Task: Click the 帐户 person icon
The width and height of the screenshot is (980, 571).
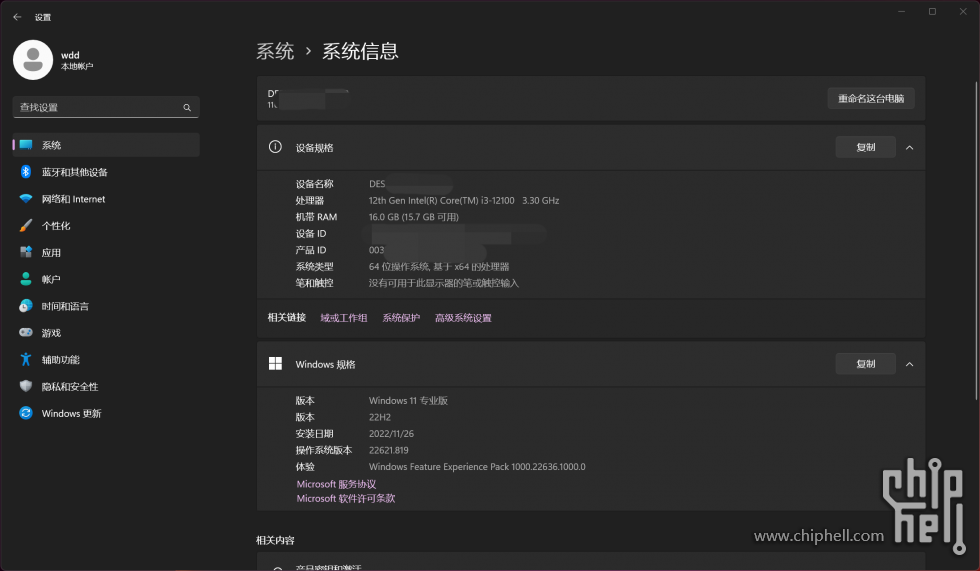Action: pos(26,279)
